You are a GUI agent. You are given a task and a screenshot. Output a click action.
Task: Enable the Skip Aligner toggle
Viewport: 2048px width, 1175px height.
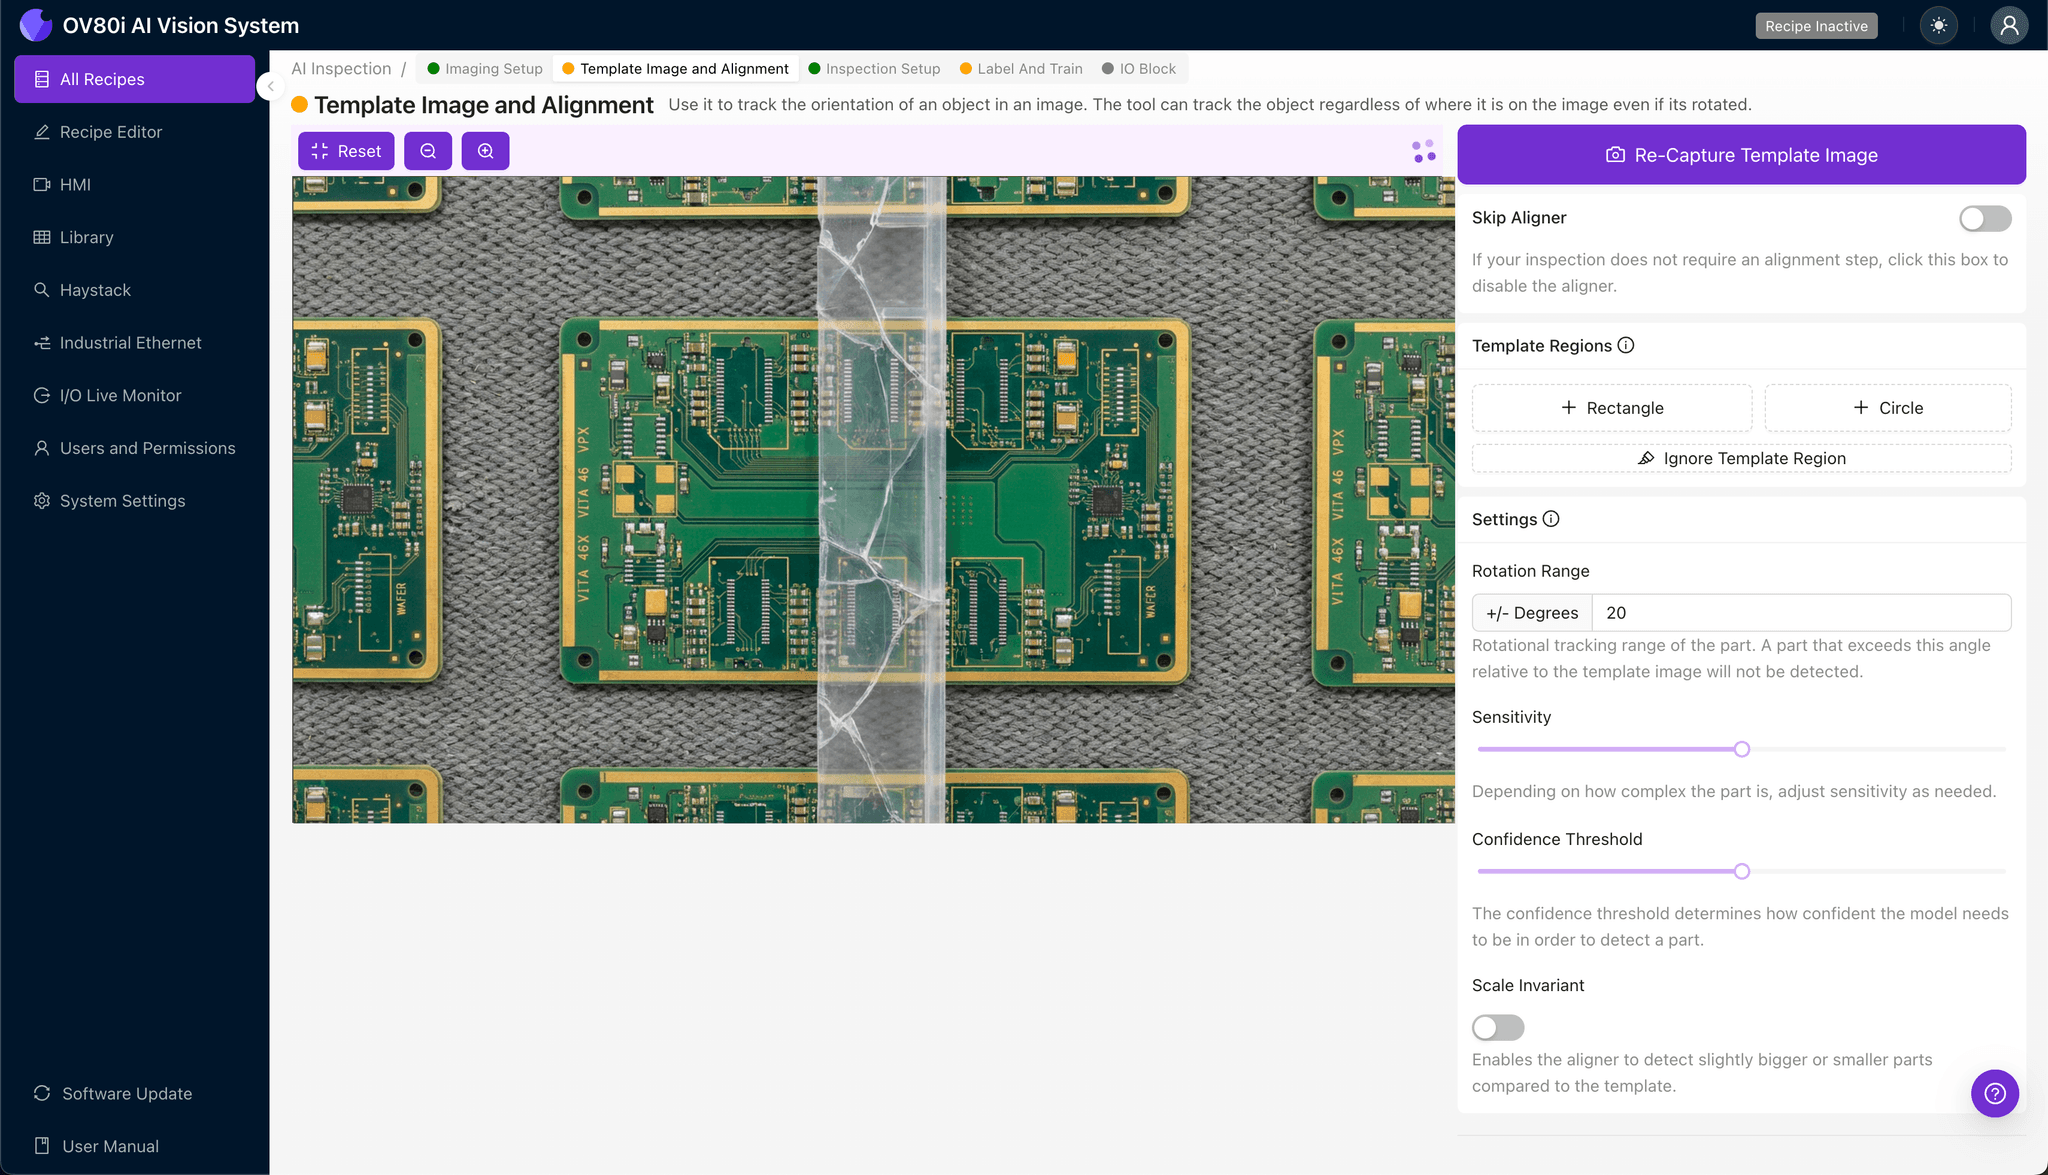[x=1985, y=218]
